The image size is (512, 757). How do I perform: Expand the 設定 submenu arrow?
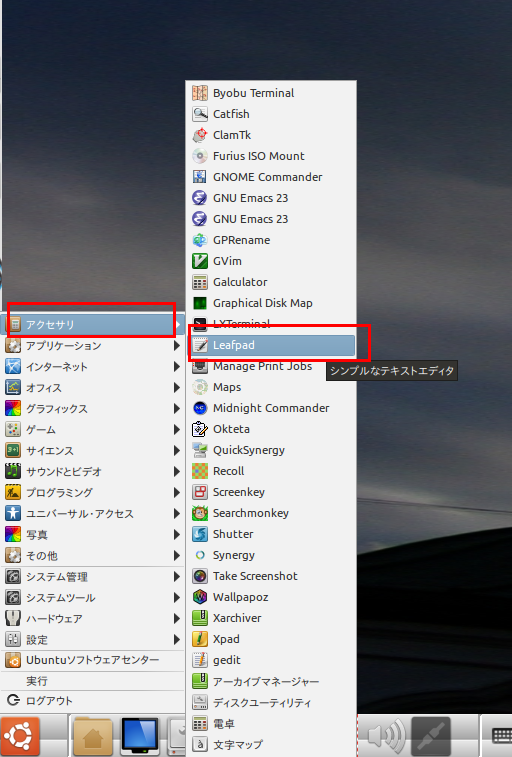(x=177, y=640)
